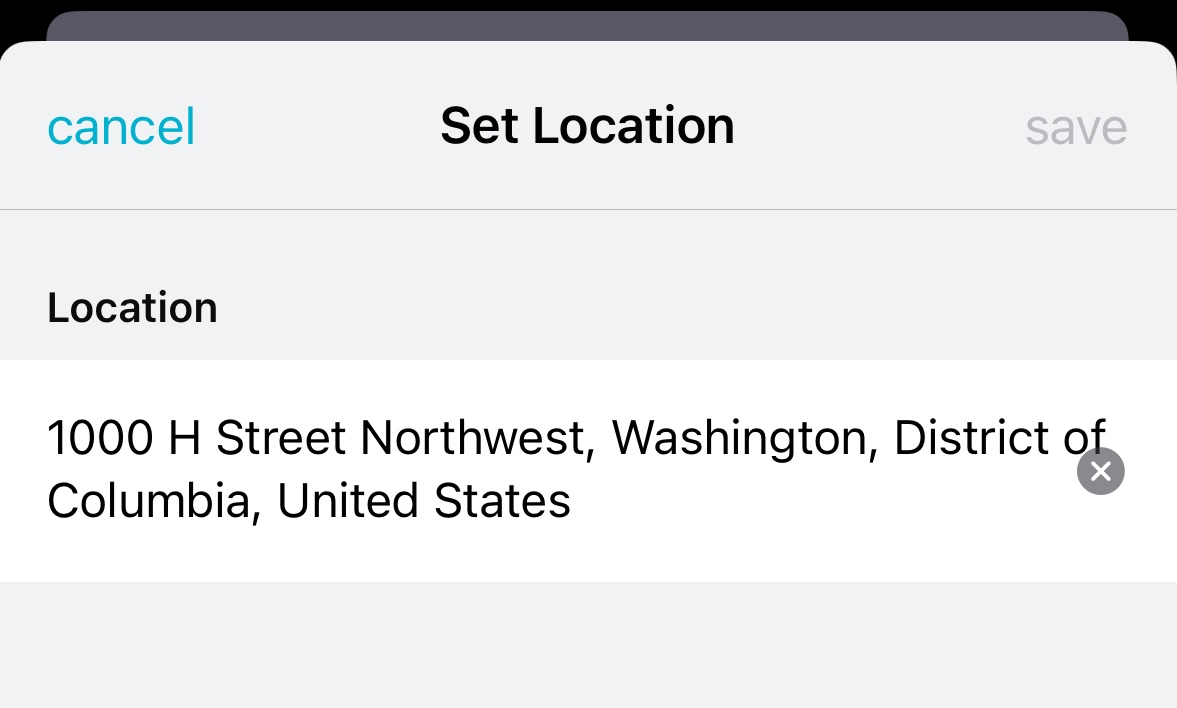Screen dimensions: 1177x708
Task: Clear the location address with the X icon
Action: click(x=1100, y=471)
